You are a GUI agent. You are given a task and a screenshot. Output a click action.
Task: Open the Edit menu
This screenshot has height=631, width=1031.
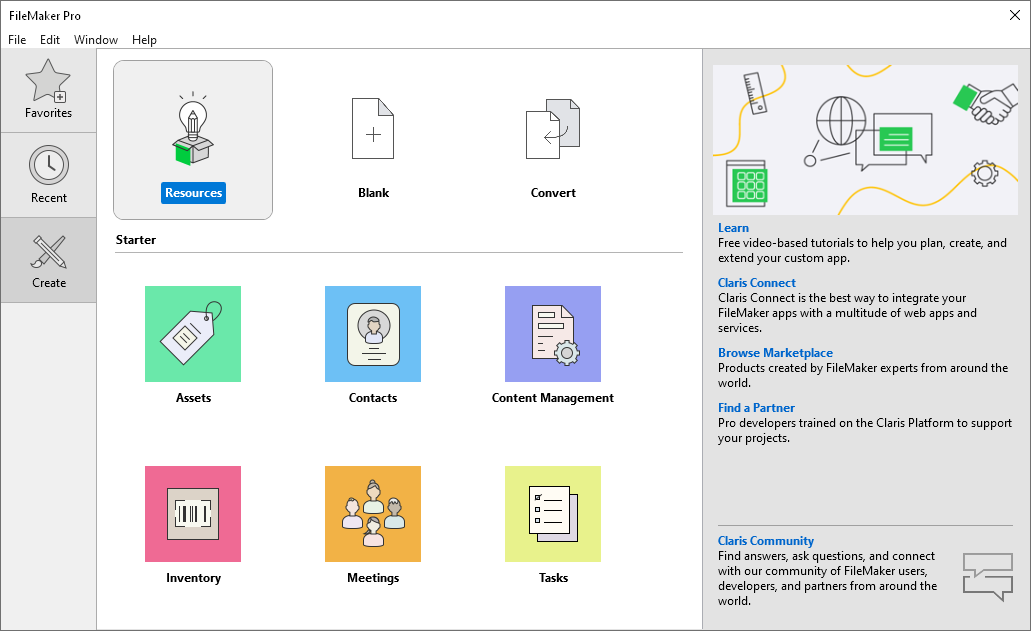pyautogui.click(x=50, y=40)
